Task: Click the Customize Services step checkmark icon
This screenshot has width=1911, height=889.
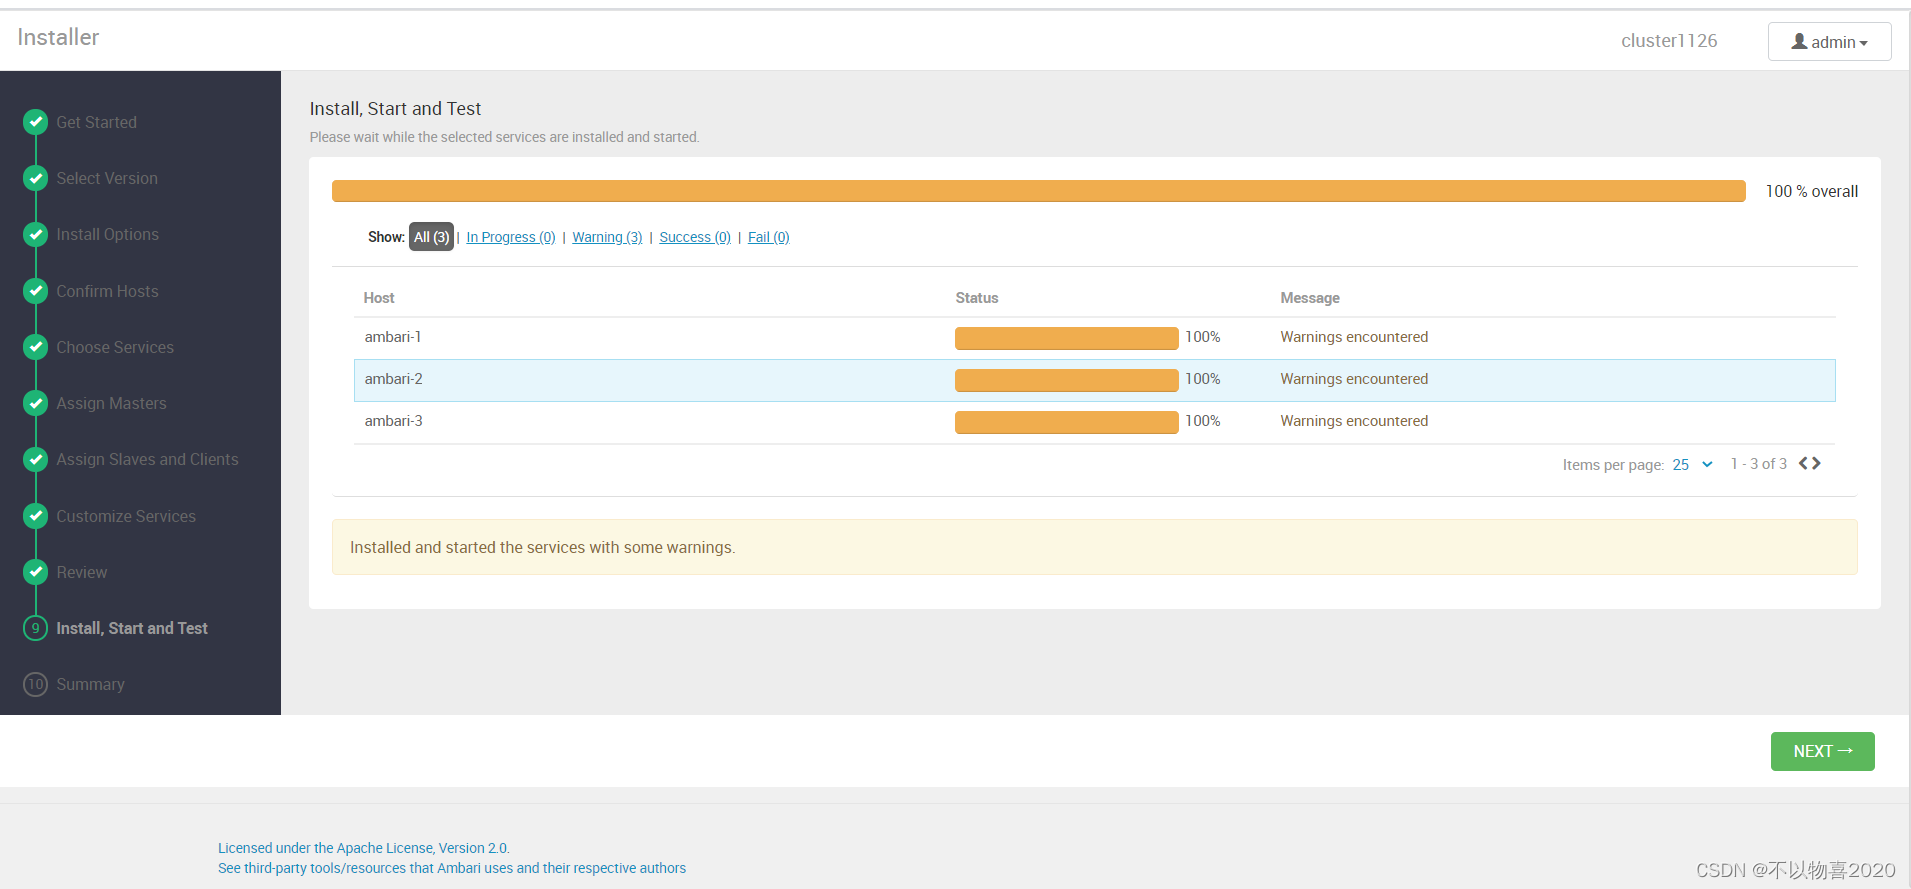Action: [36, 516]
